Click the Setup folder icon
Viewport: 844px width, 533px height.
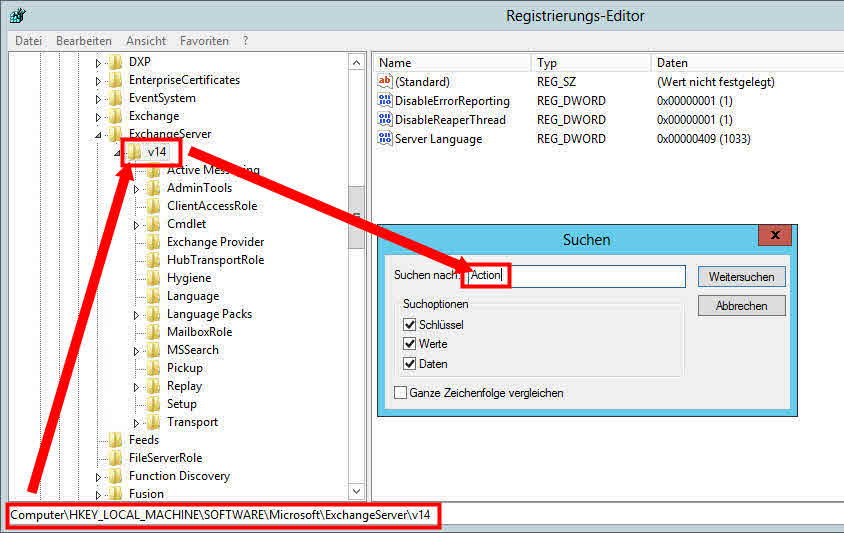153,404
